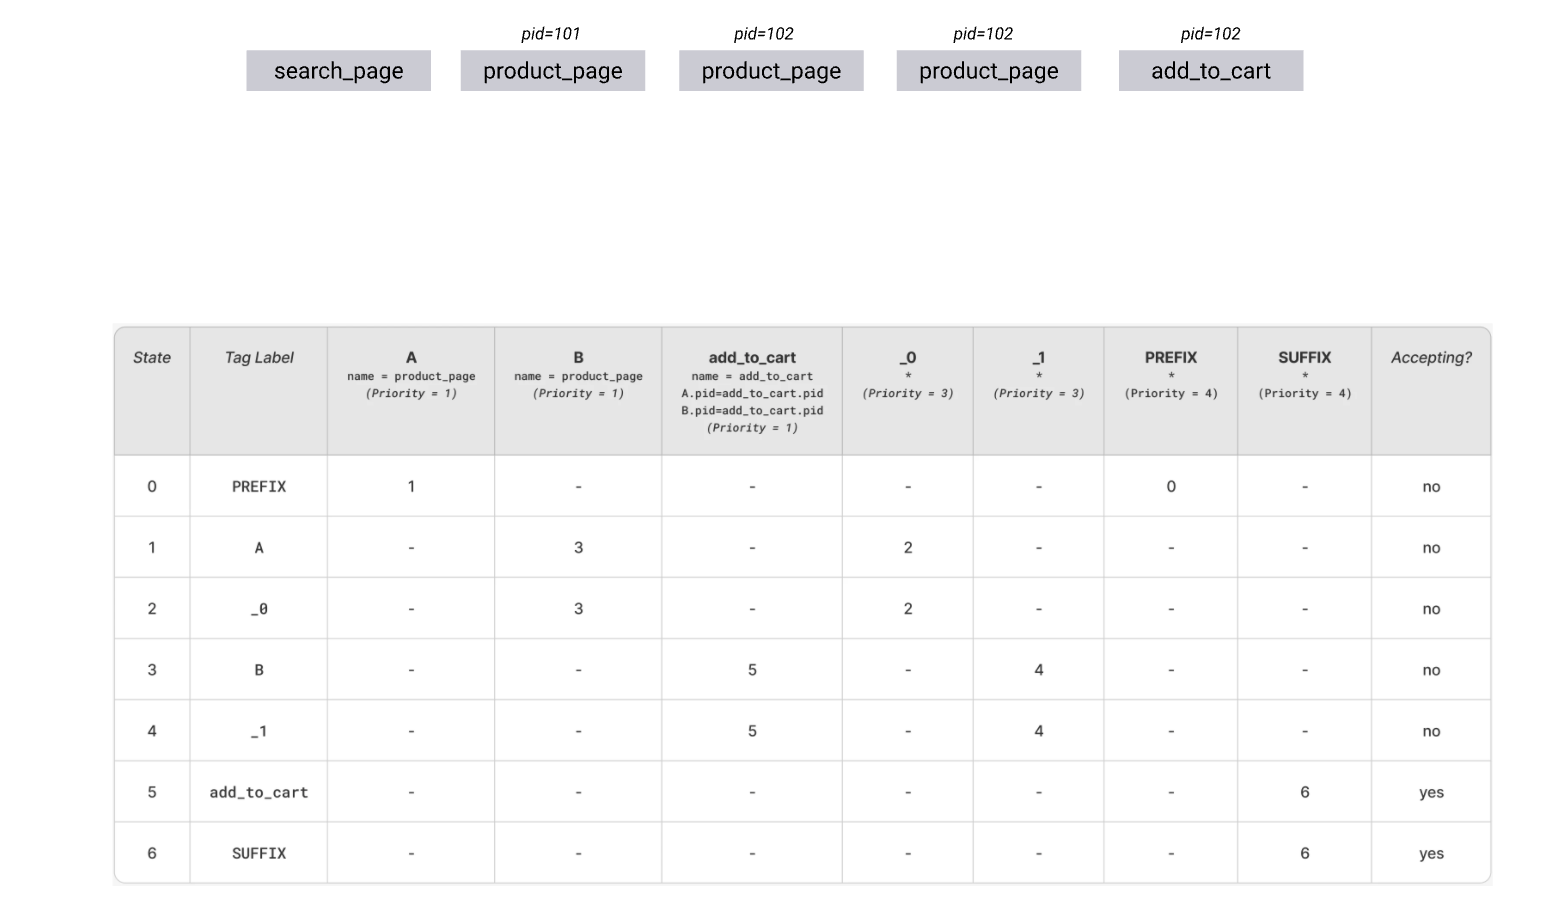Select SUFFIX tag label in state 6 row
This screenshot has width=1550, height=920.
[x=259, y=853]
